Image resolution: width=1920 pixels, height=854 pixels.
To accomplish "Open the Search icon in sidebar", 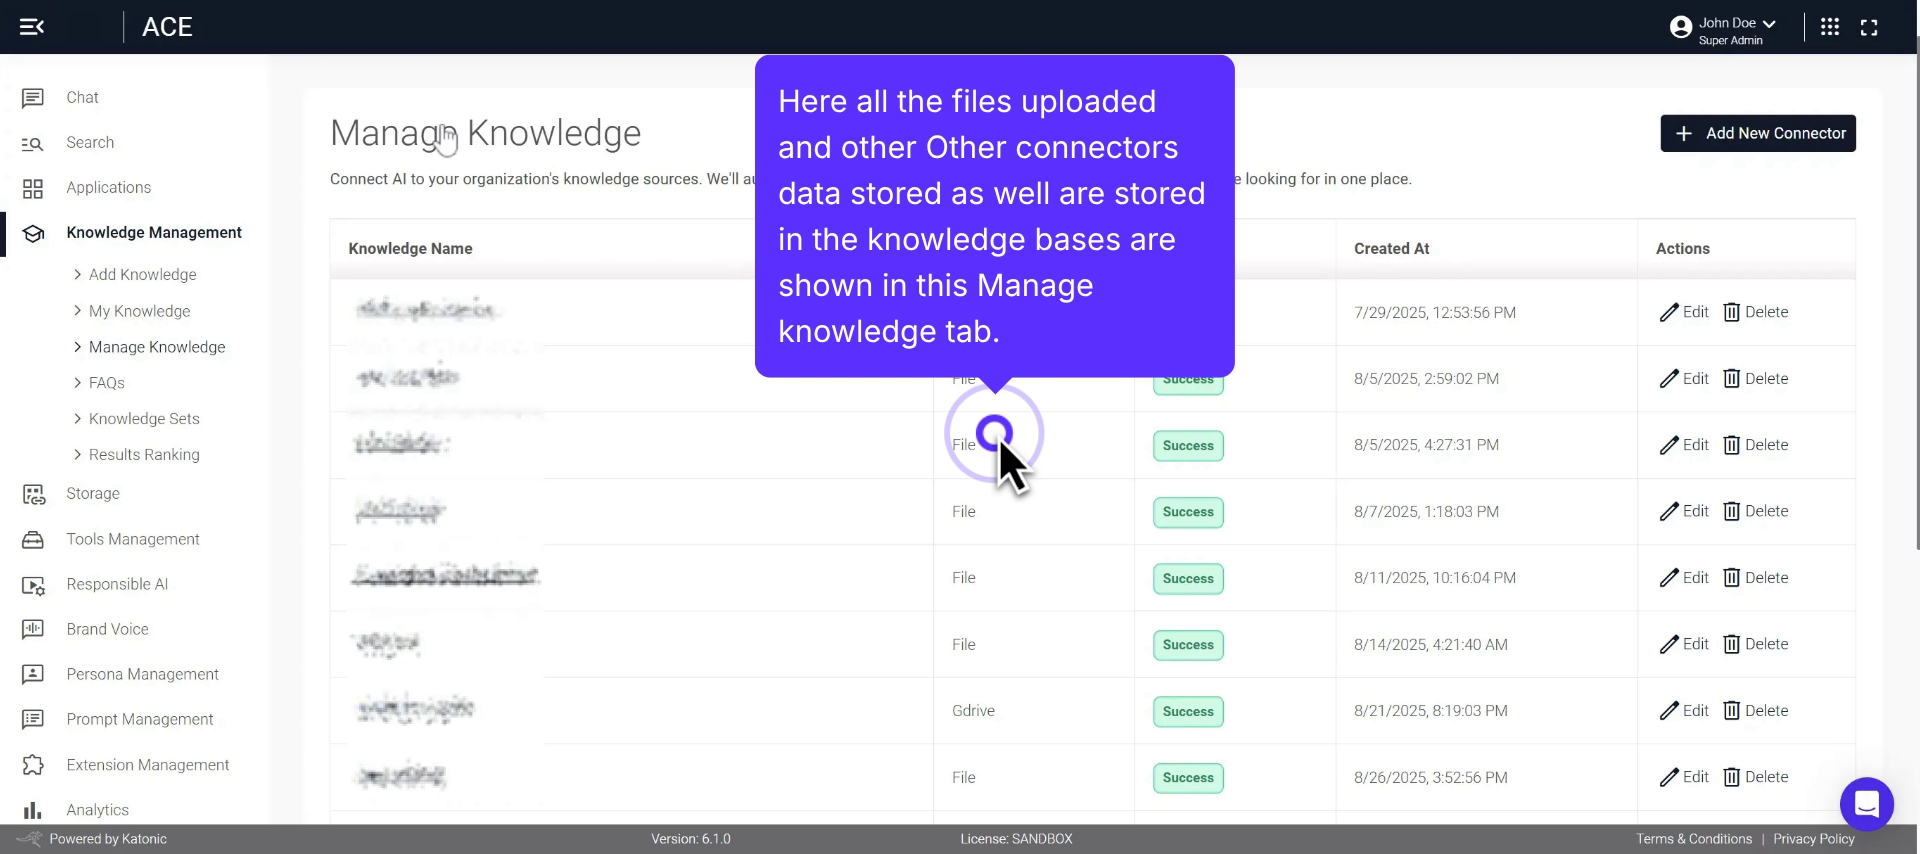I will (32, 143).
